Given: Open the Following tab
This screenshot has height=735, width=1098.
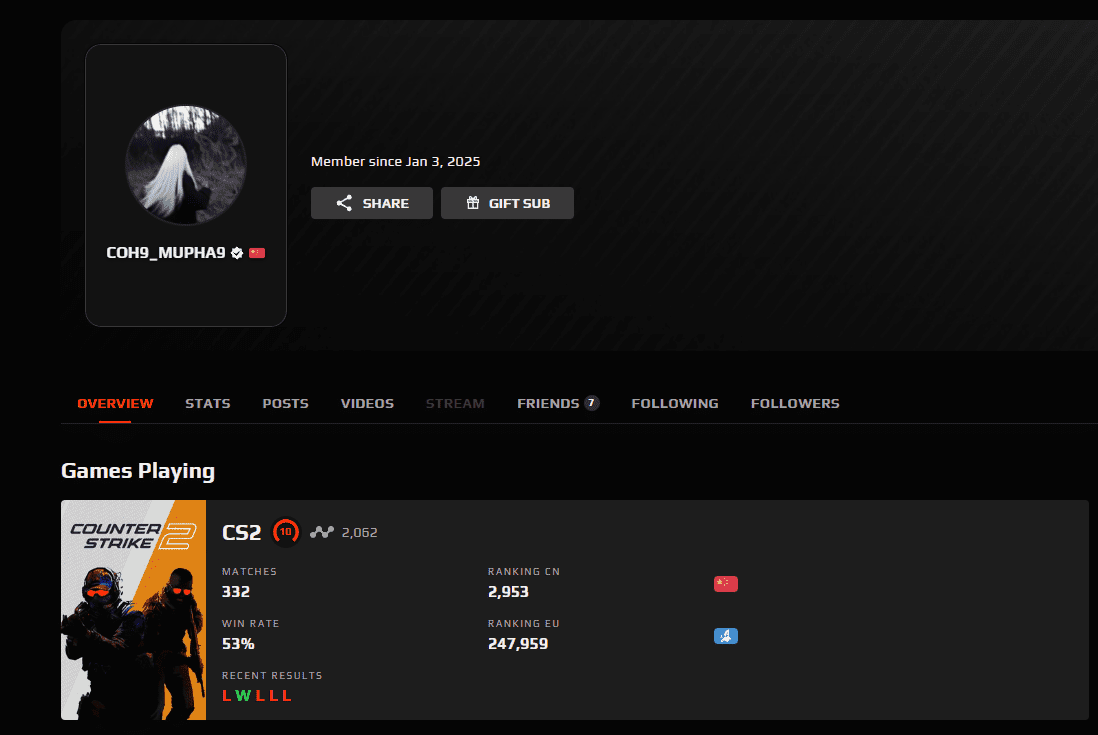Looking at the screenshot, I should (x=675, y=404).
